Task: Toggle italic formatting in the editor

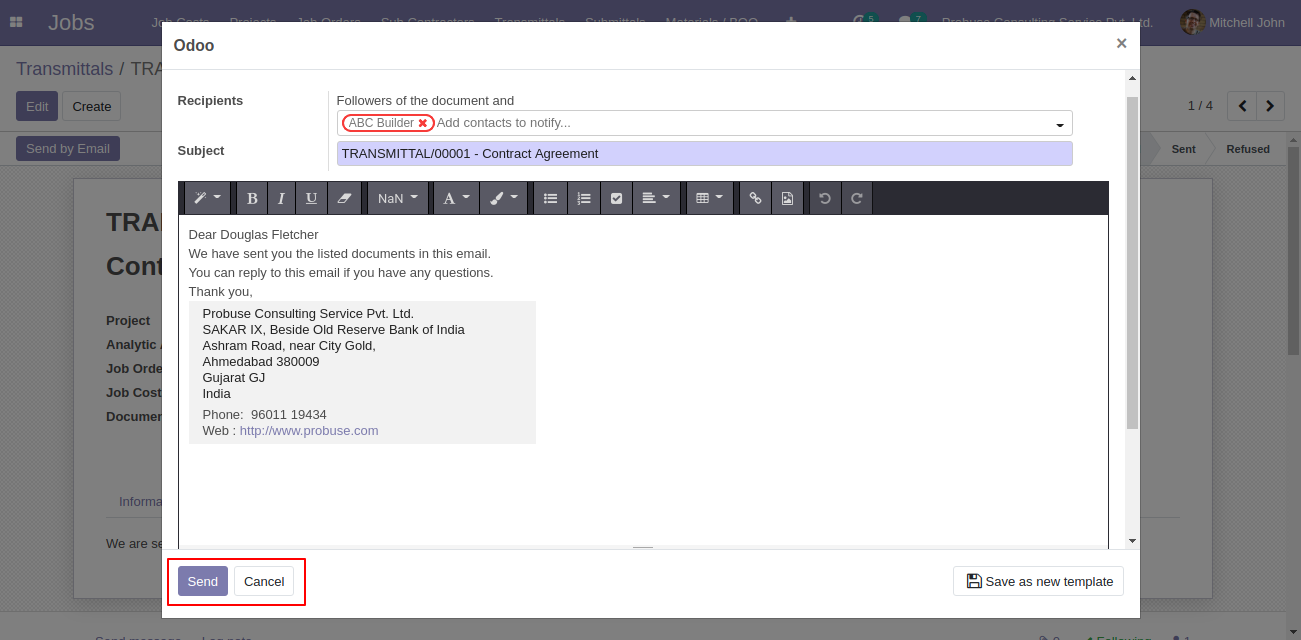Action: (281, 198)
